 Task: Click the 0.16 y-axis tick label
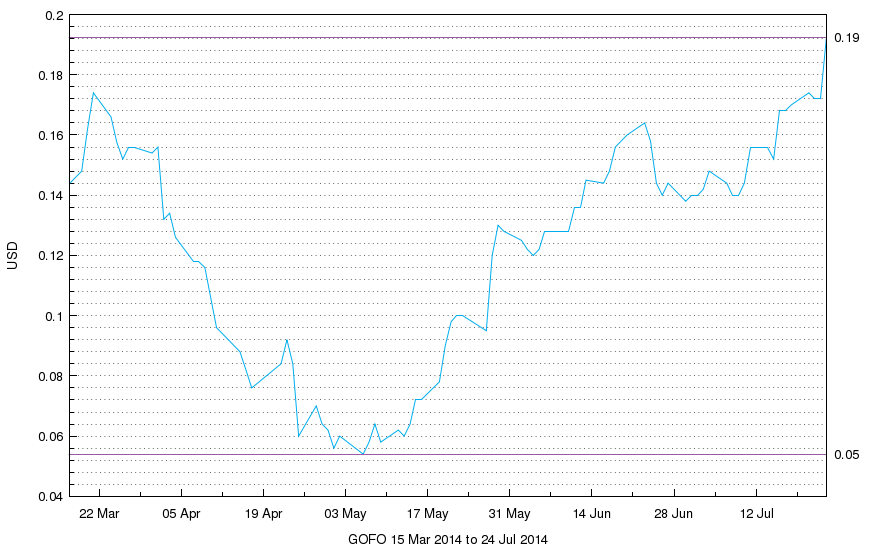pyautogui.click(x=49, y=136)
